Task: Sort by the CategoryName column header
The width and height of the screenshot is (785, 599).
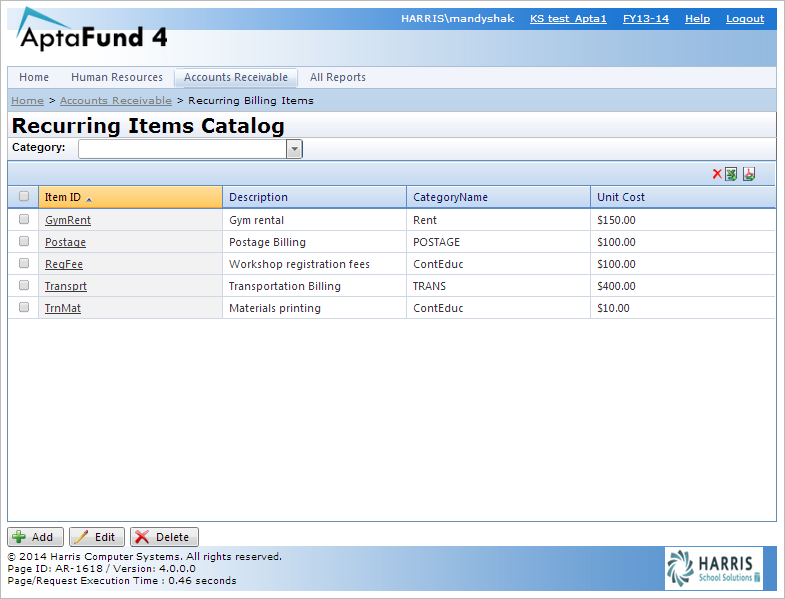Action: pyautogui.click(x=498, y=197)
